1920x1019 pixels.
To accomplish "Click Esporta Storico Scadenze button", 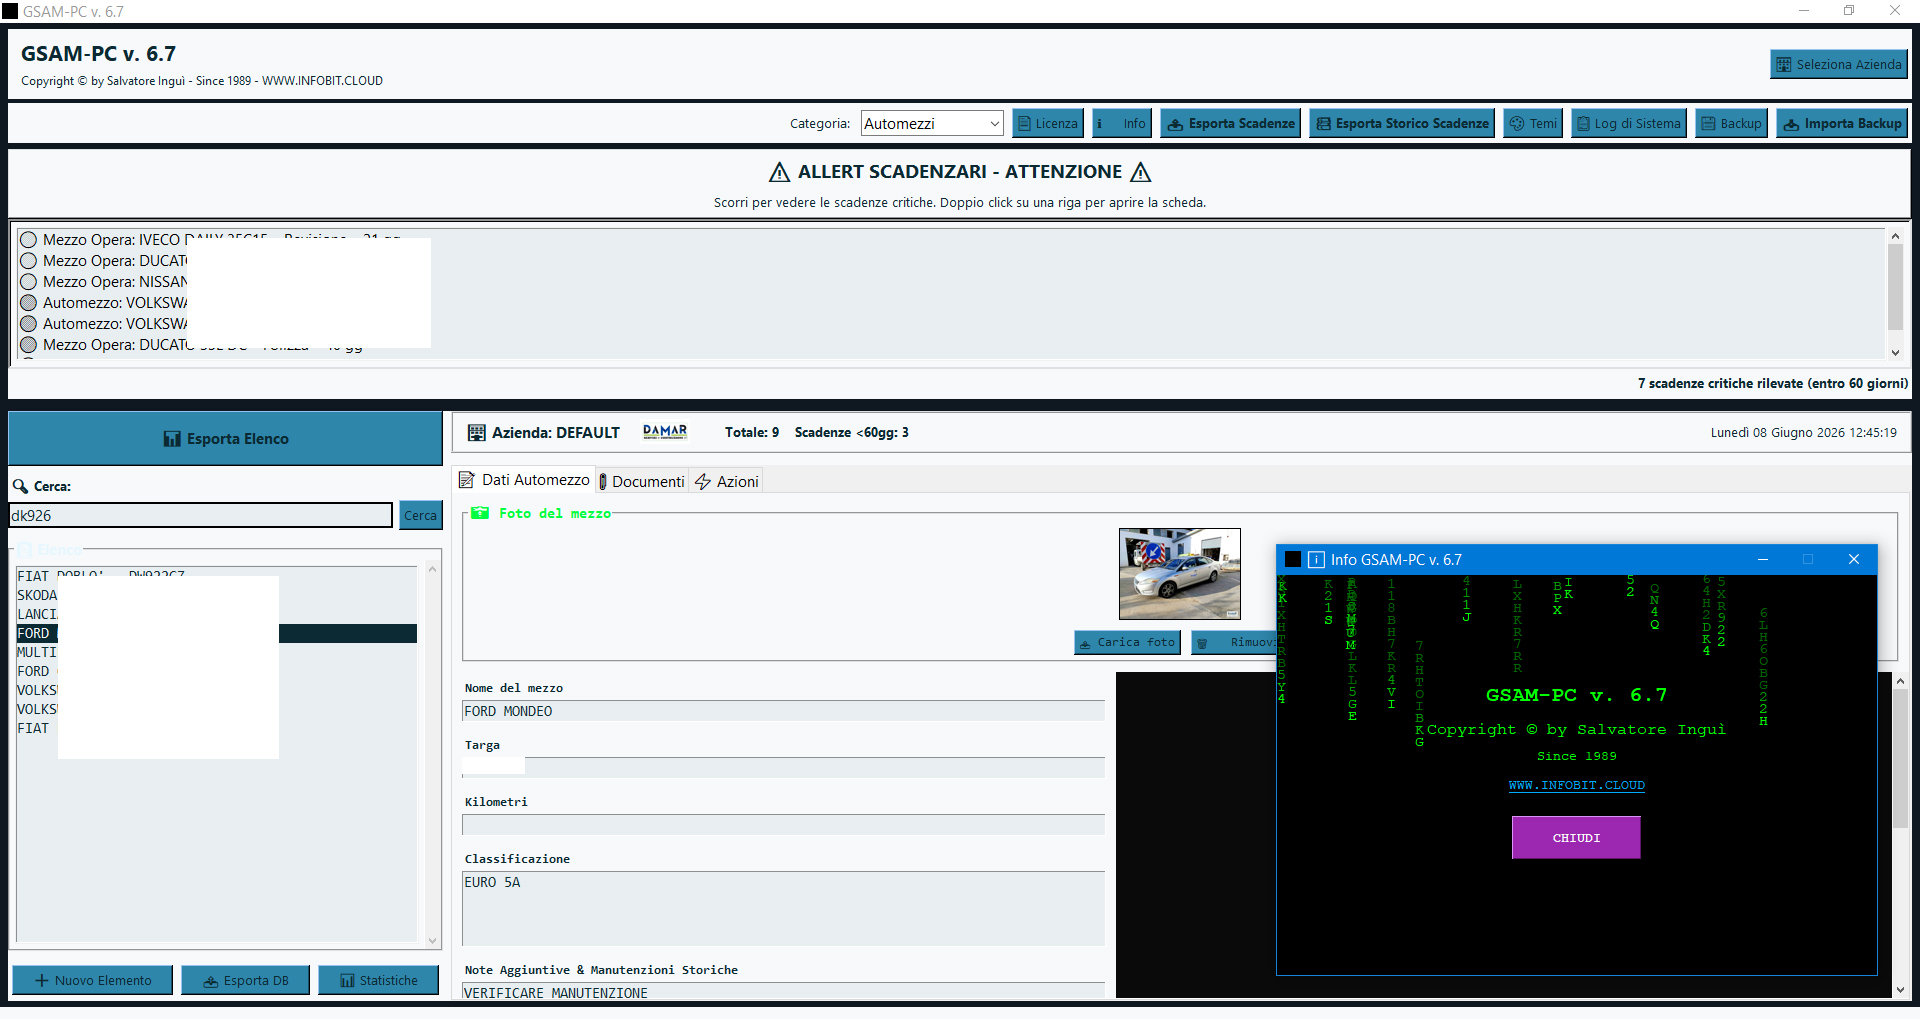I will tap(1402, 123).
